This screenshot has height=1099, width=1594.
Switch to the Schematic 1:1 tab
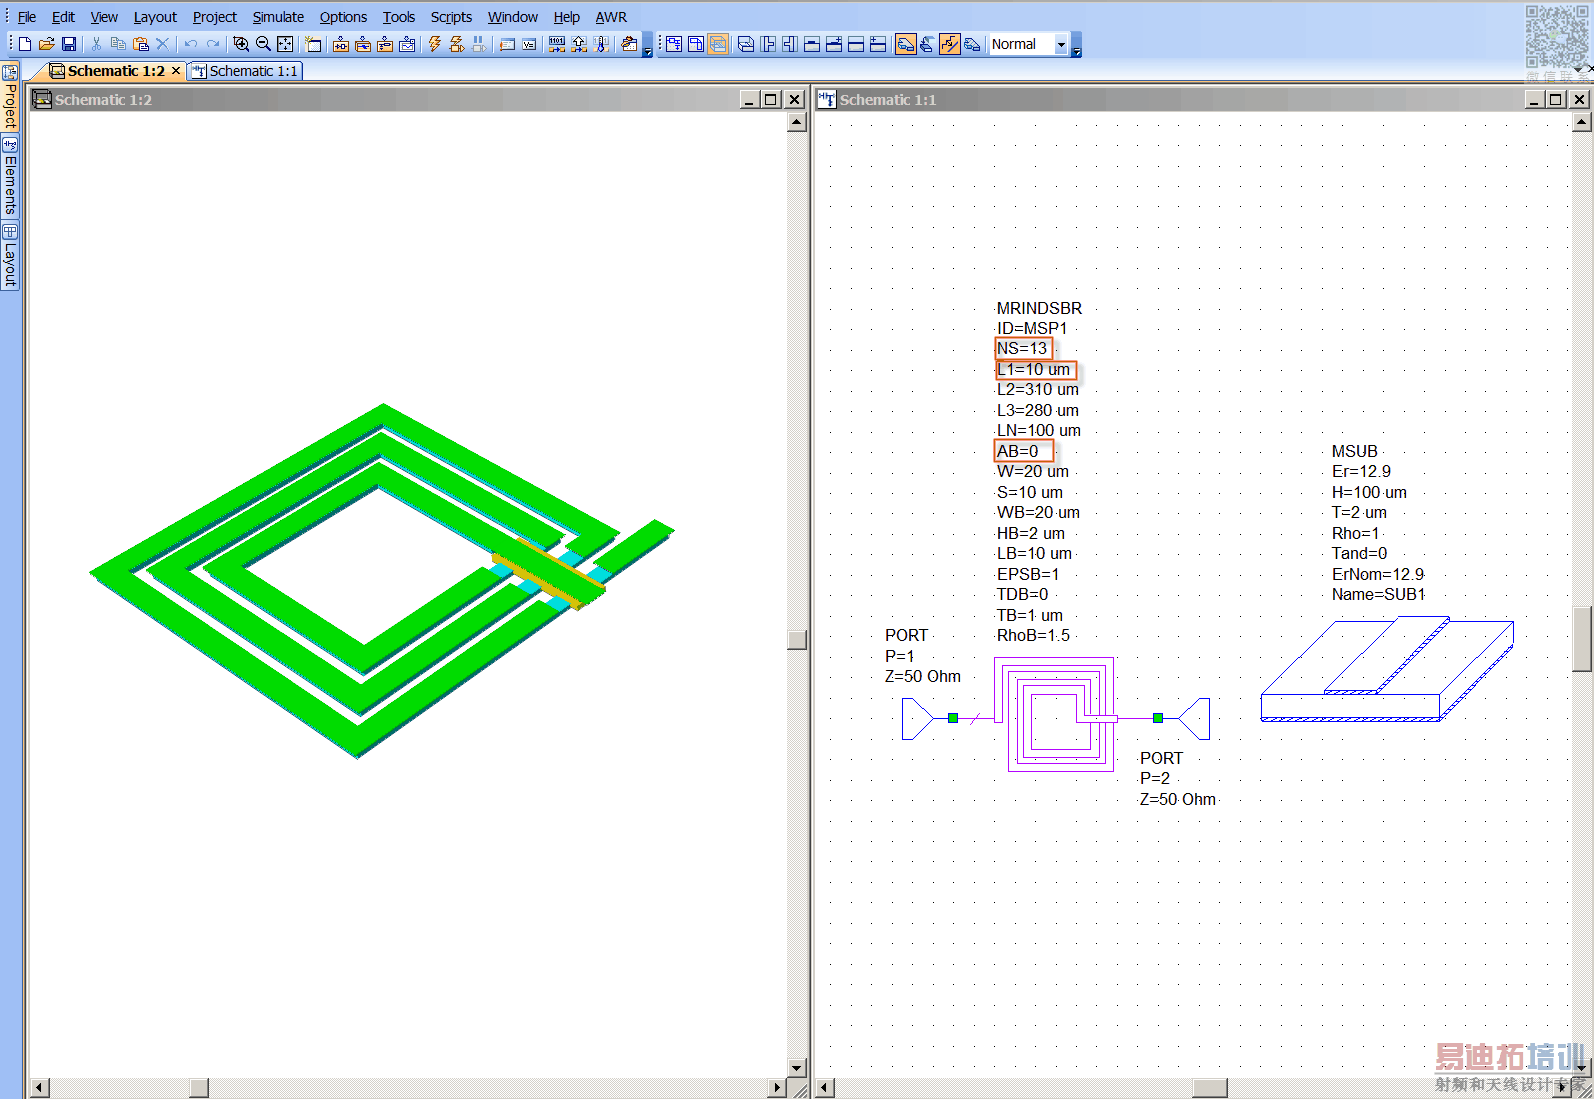[x=245, y=71]
